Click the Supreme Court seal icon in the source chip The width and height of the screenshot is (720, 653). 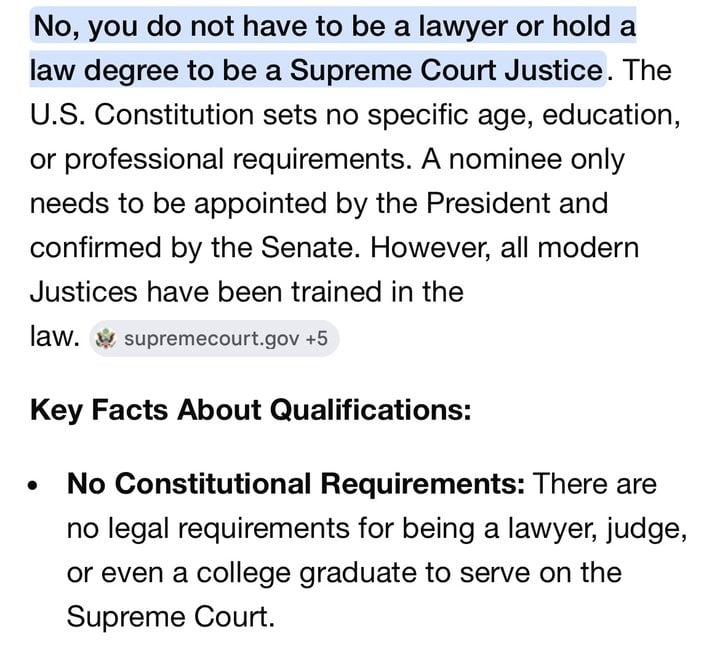click(105, 340)
